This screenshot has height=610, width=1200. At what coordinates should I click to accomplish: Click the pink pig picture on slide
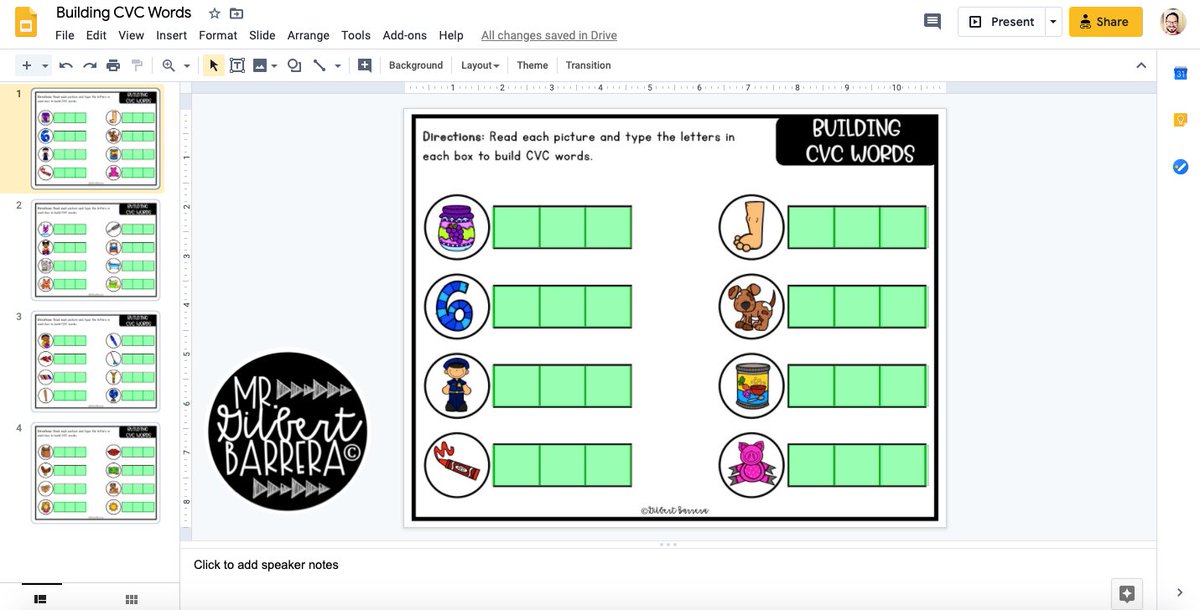(751, 466)
